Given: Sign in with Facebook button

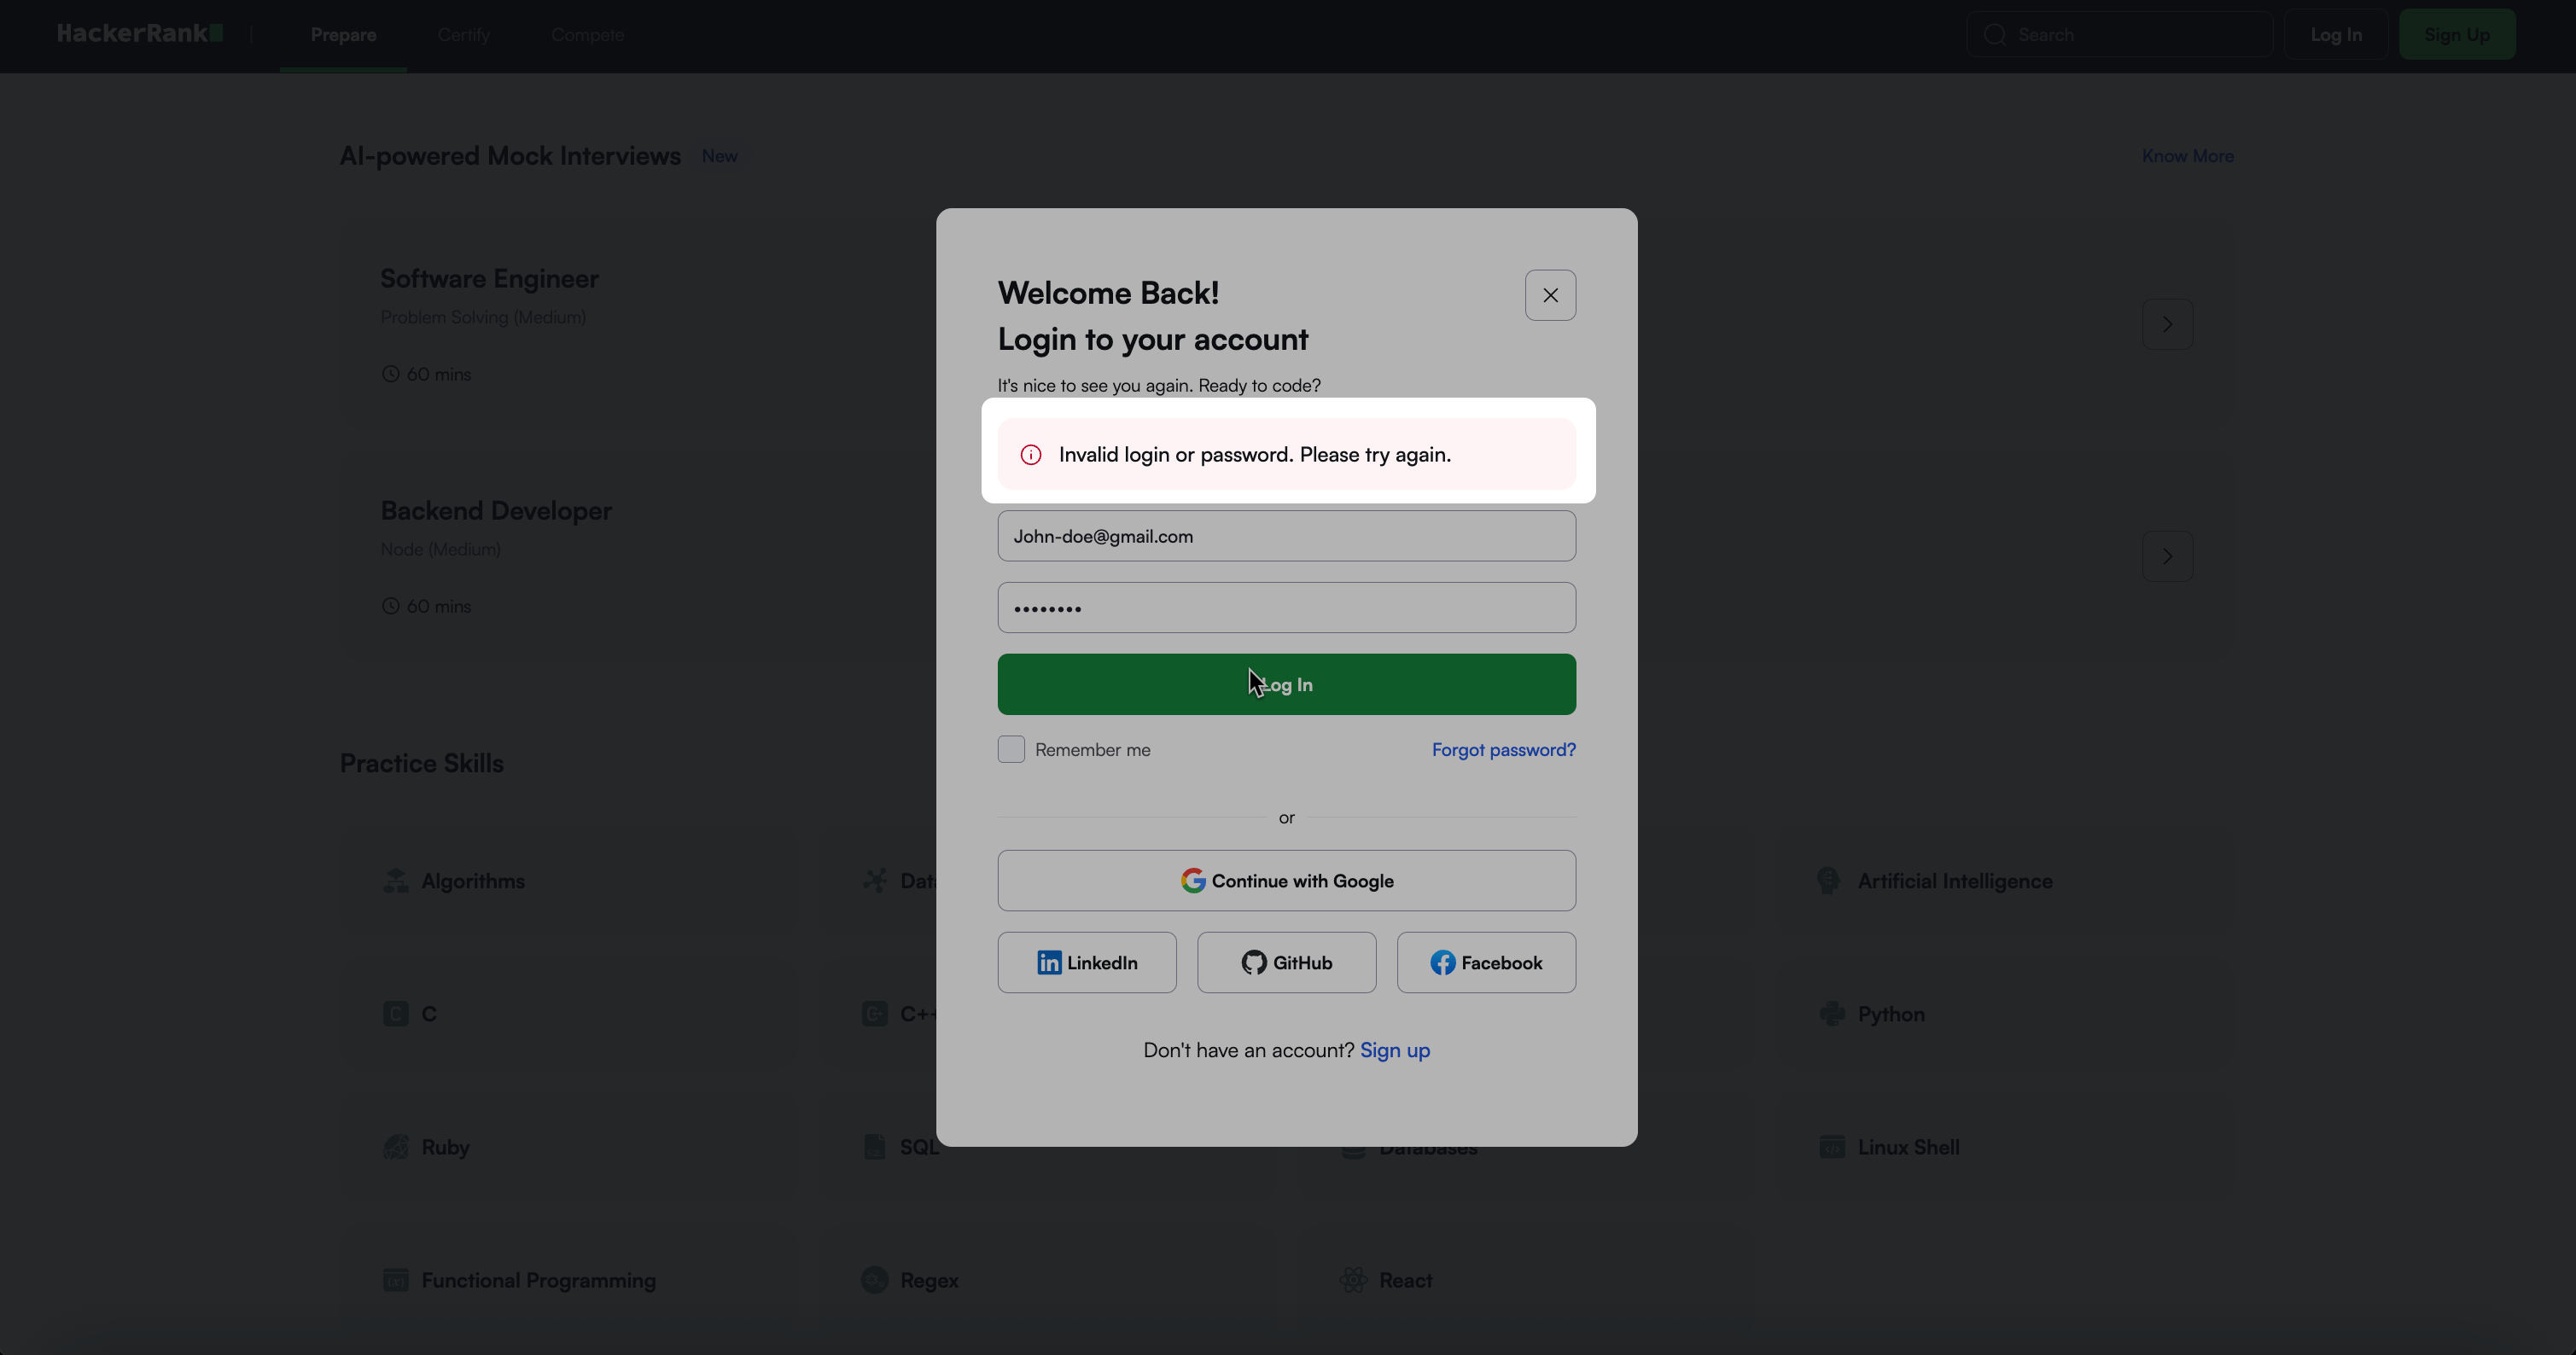Looking at the screenshot, I should click(1486, 962).
